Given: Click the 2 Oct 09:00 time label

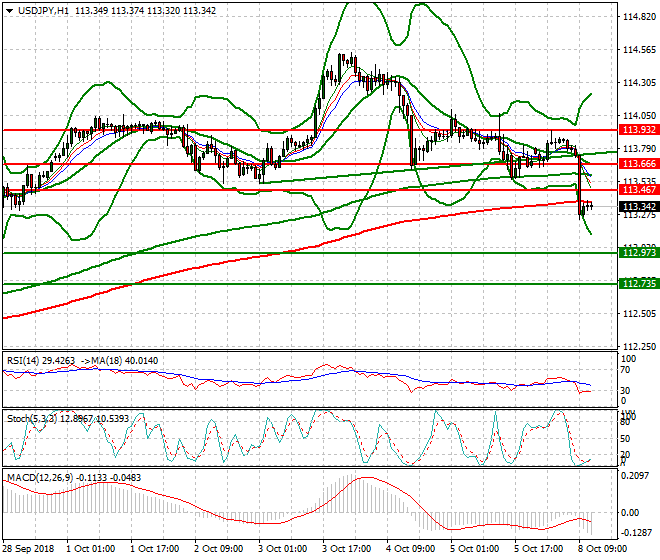Looking at the screenshot, I should [x=218, y=549].
